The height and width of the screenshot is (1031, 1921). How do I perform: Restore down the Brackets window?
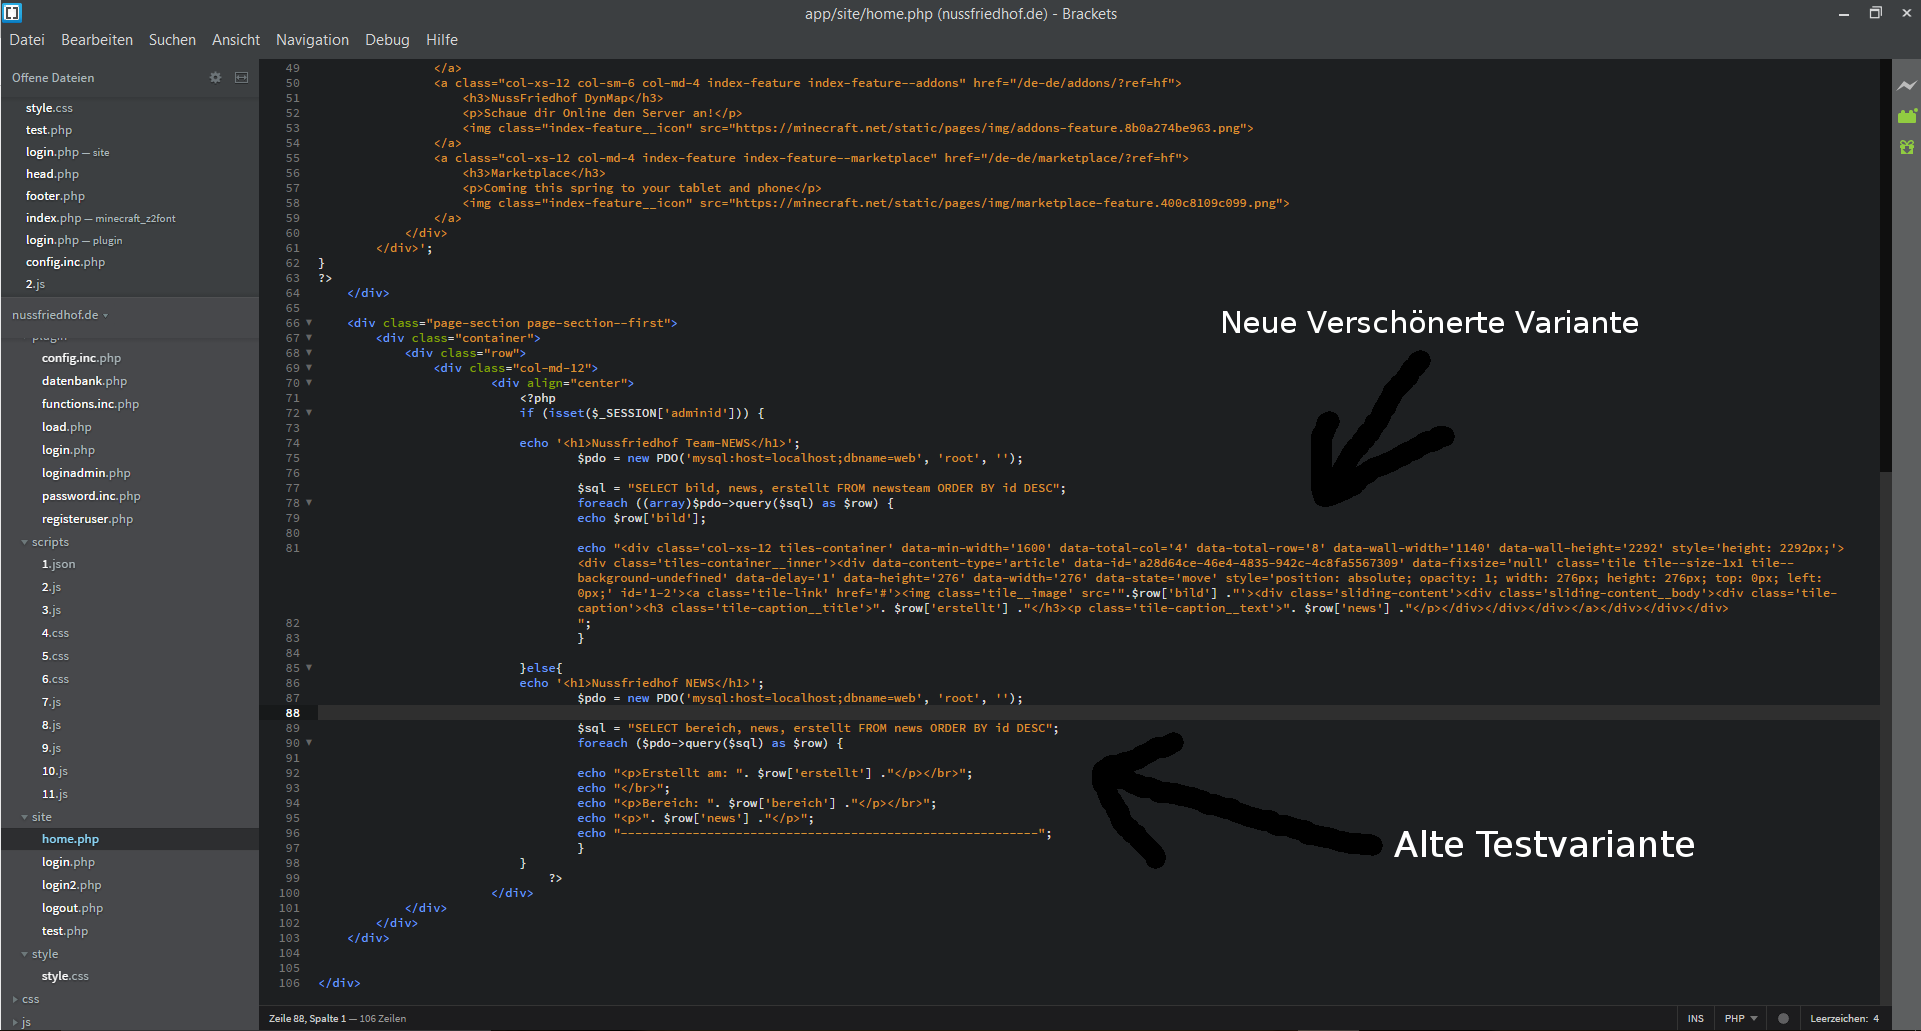click(x=1875, y=13)
